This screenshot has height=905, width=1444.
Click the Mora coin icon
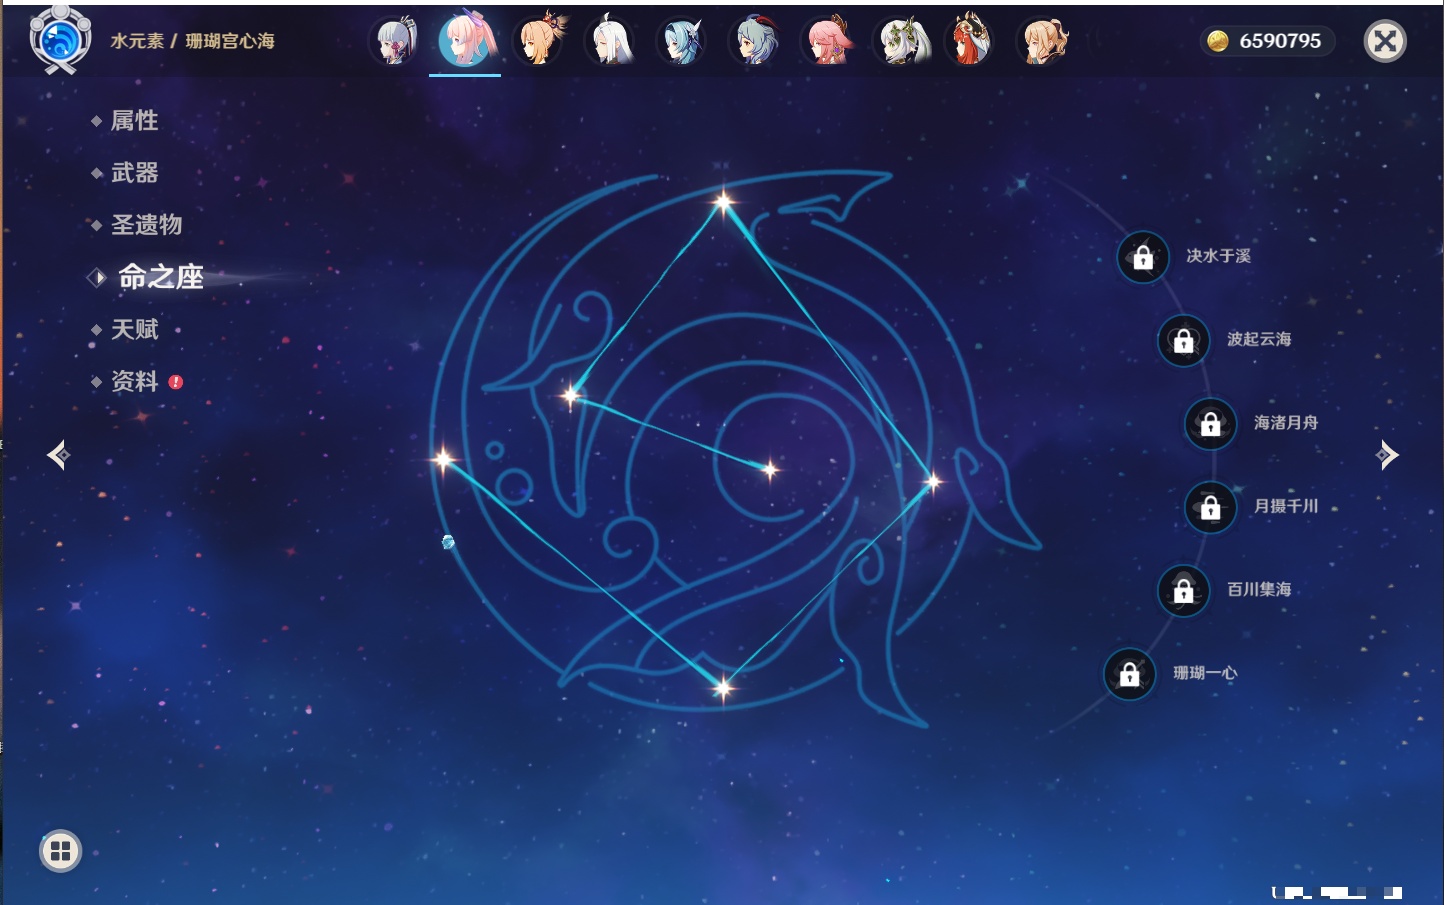tap(1218, 41)
